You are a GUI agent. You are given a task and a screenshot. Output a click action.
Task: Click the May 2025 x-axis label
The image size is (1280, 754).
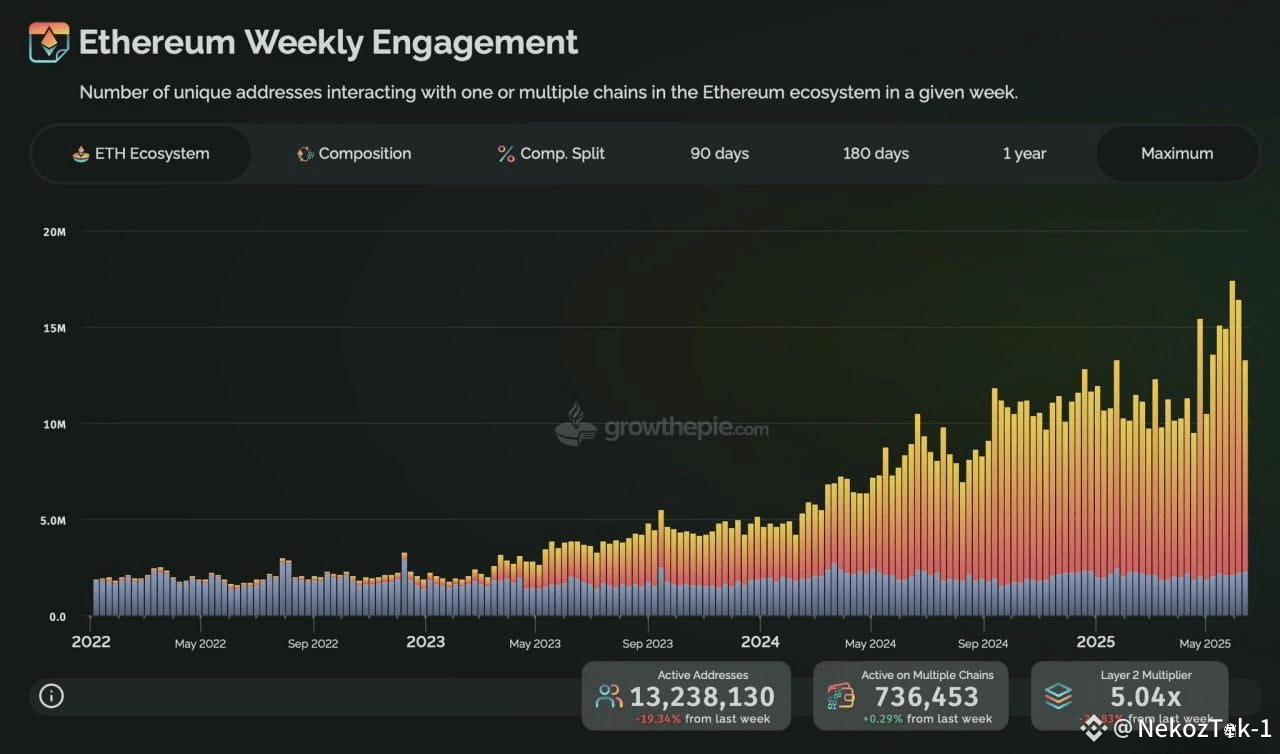[x=1205, y=644]
